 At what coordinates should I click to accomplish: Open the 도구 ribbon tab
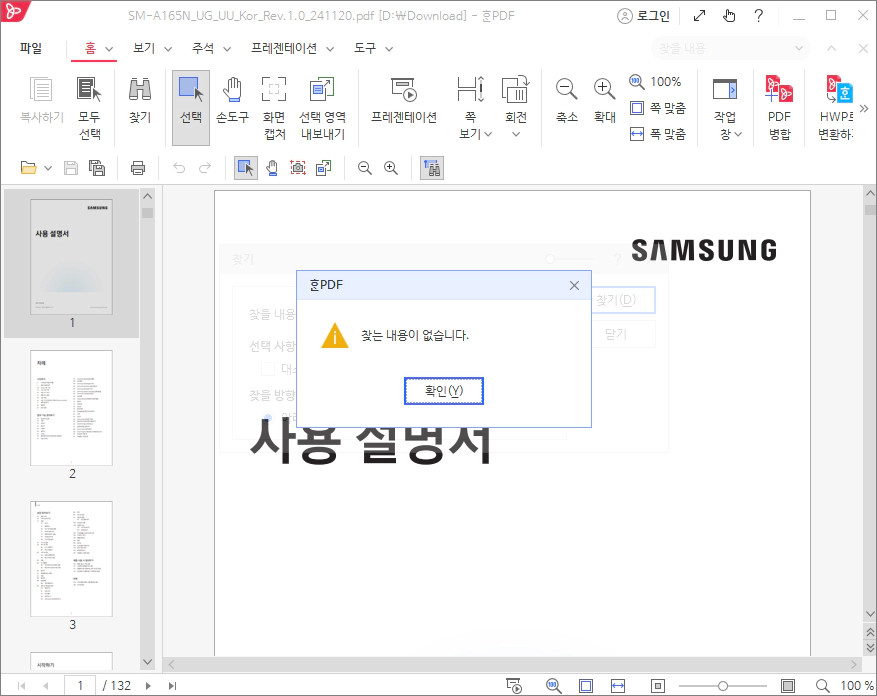tap(365, 49)
